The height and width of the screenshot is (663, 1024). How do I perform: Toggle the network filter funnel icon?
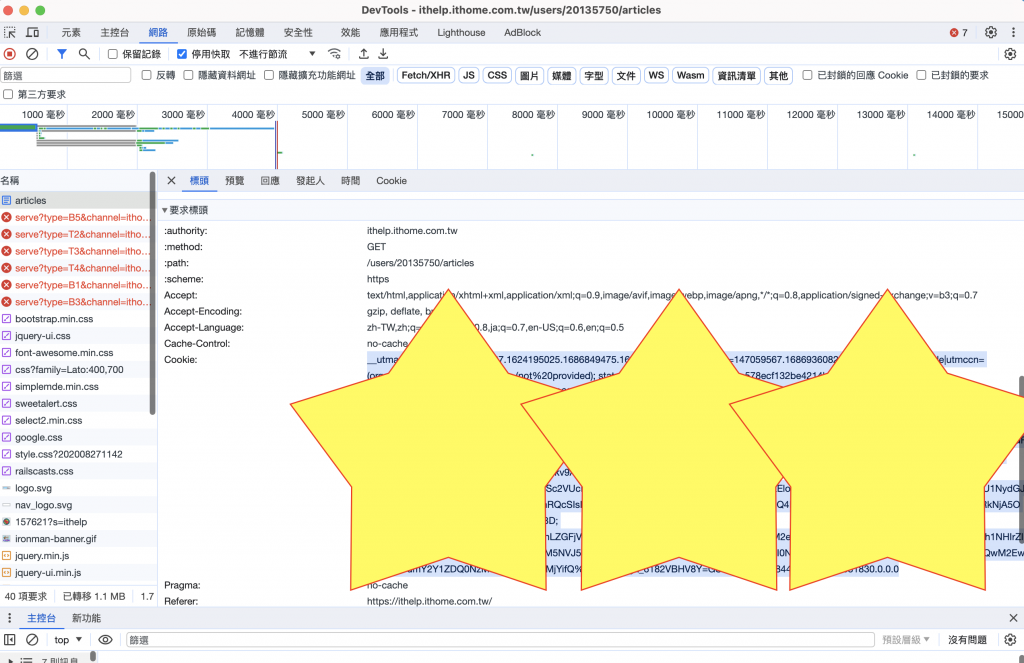coord(61,54)
